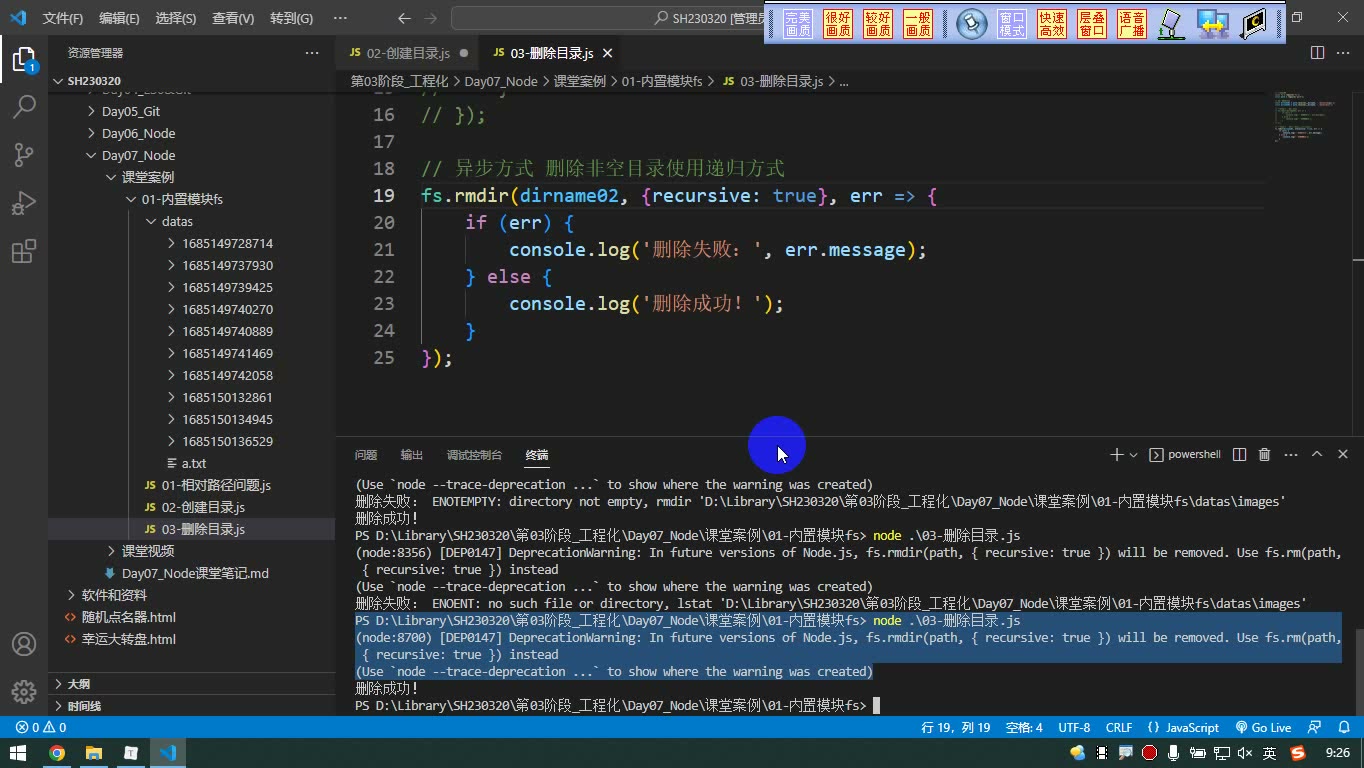Viewport: 1364px width, 768px height.
Task: Expand the 软件和资料 folder
Action: (114, 595)
